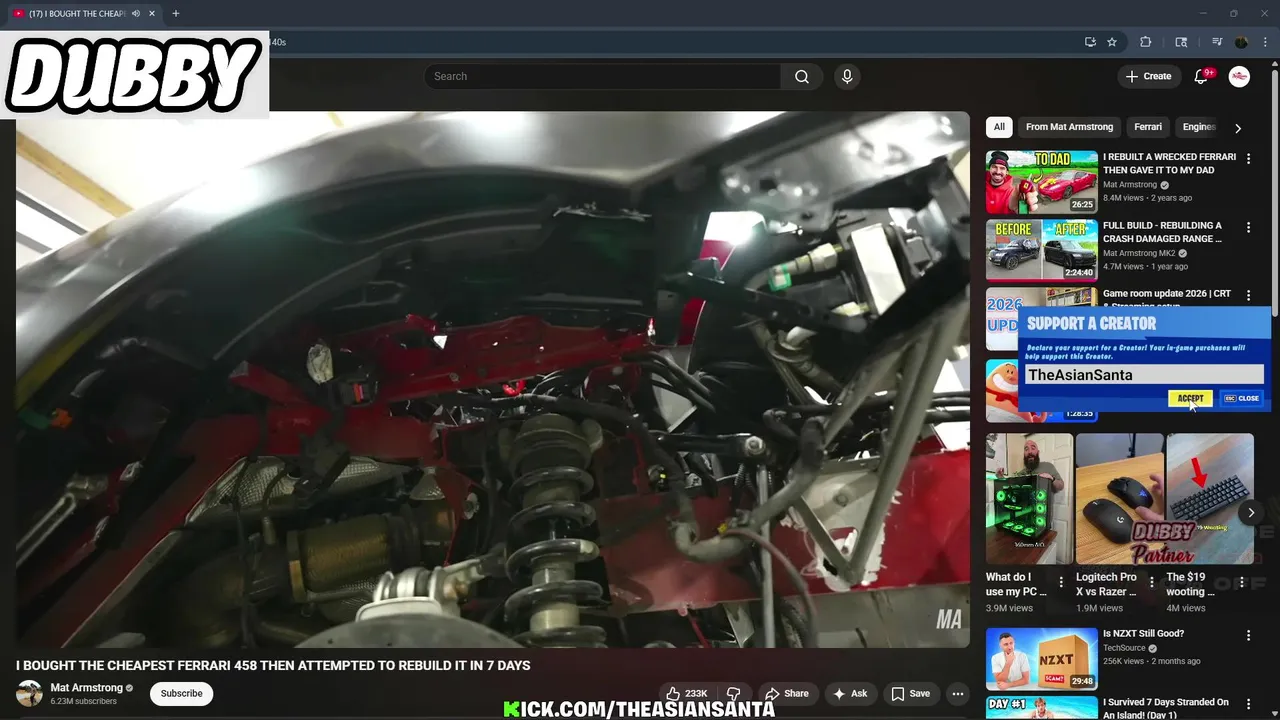Screen dimensions: 1280x720
Task: Open FULL BUILD Range Rover thumbnail
Action: (x=1041, y=250)
